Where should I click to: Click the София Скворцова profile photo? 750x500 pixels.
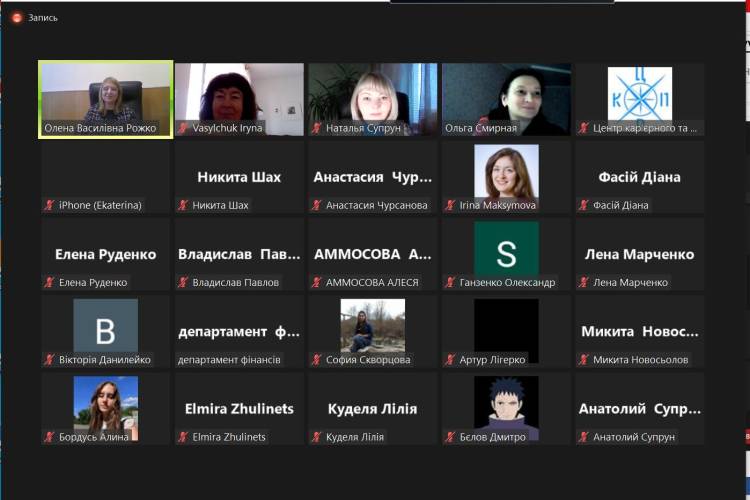pyautogui.click(x=372, y=326)
